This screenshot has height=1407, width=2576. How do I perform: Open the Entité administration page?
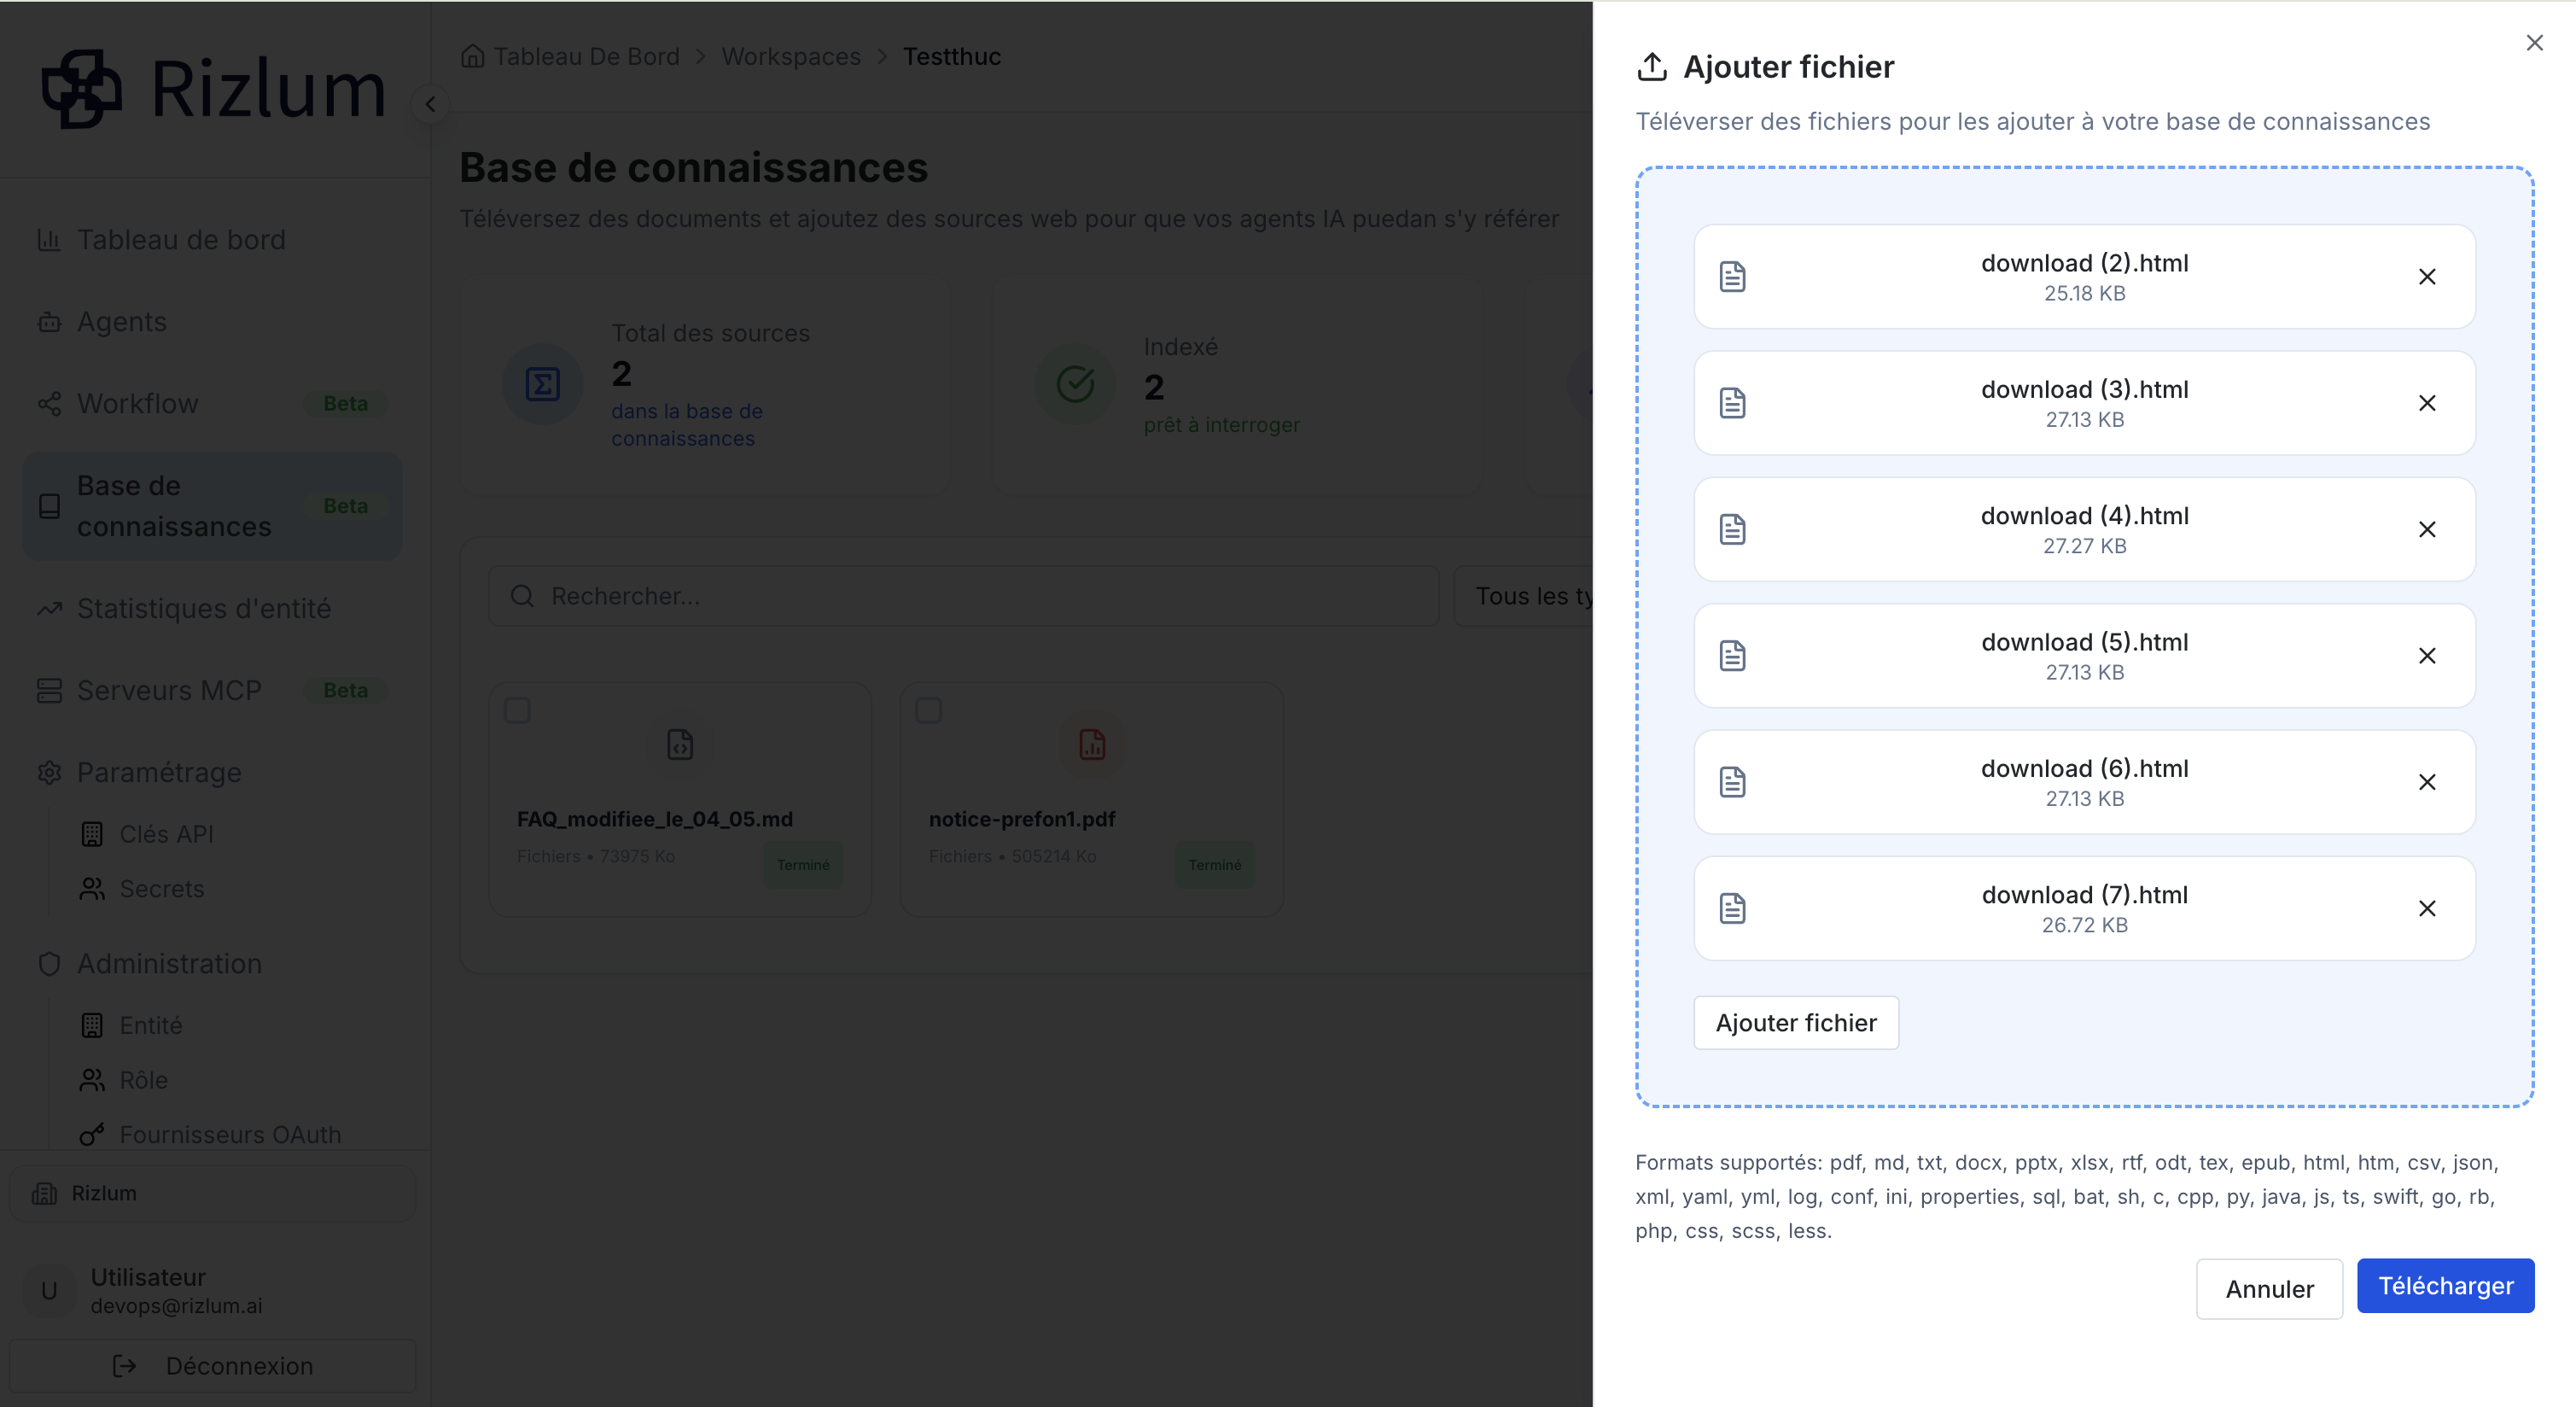(x=150, y=1025)
